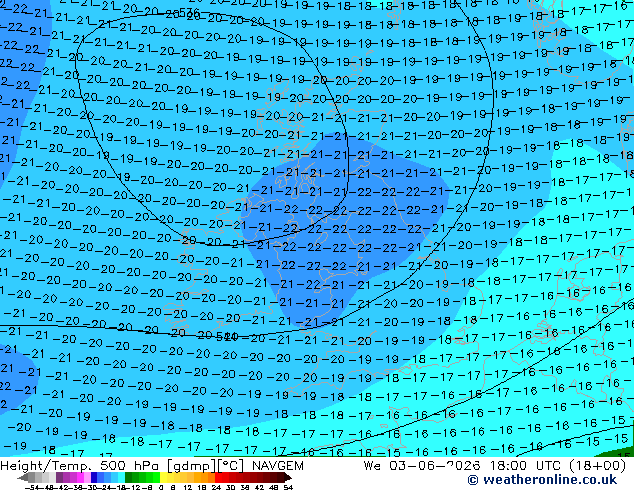Pick the yellow 0°C swatch in legend

tap(164, 478)
